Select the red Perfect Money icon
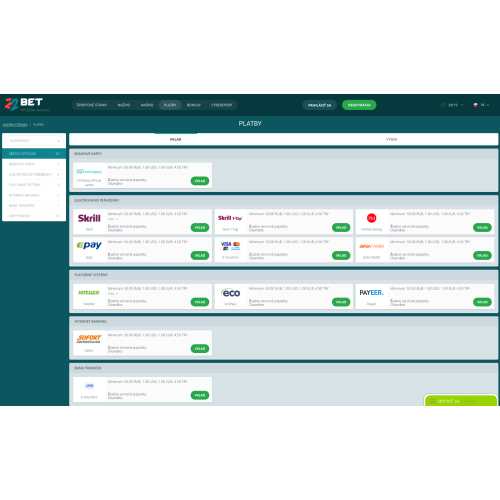 click(371, 218)
